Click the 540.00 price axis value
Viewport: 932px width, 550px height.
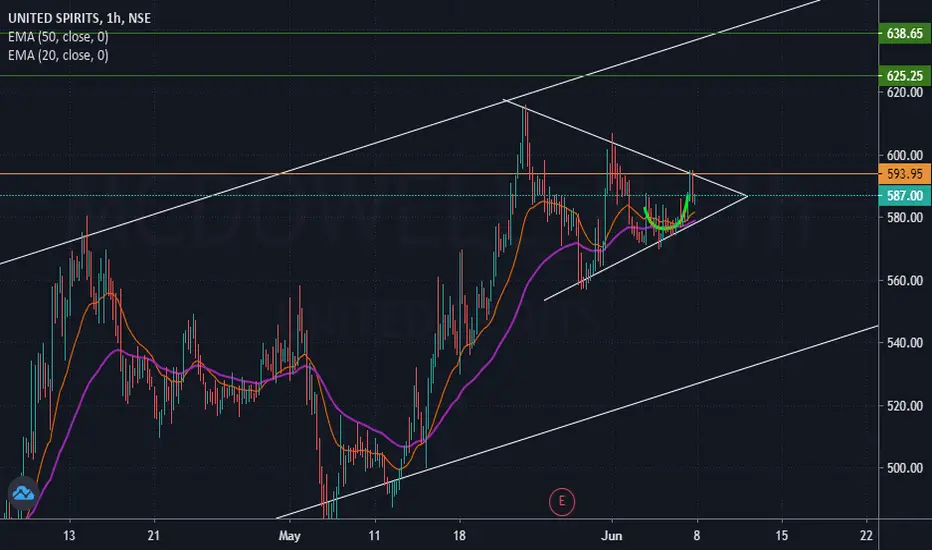905,342
